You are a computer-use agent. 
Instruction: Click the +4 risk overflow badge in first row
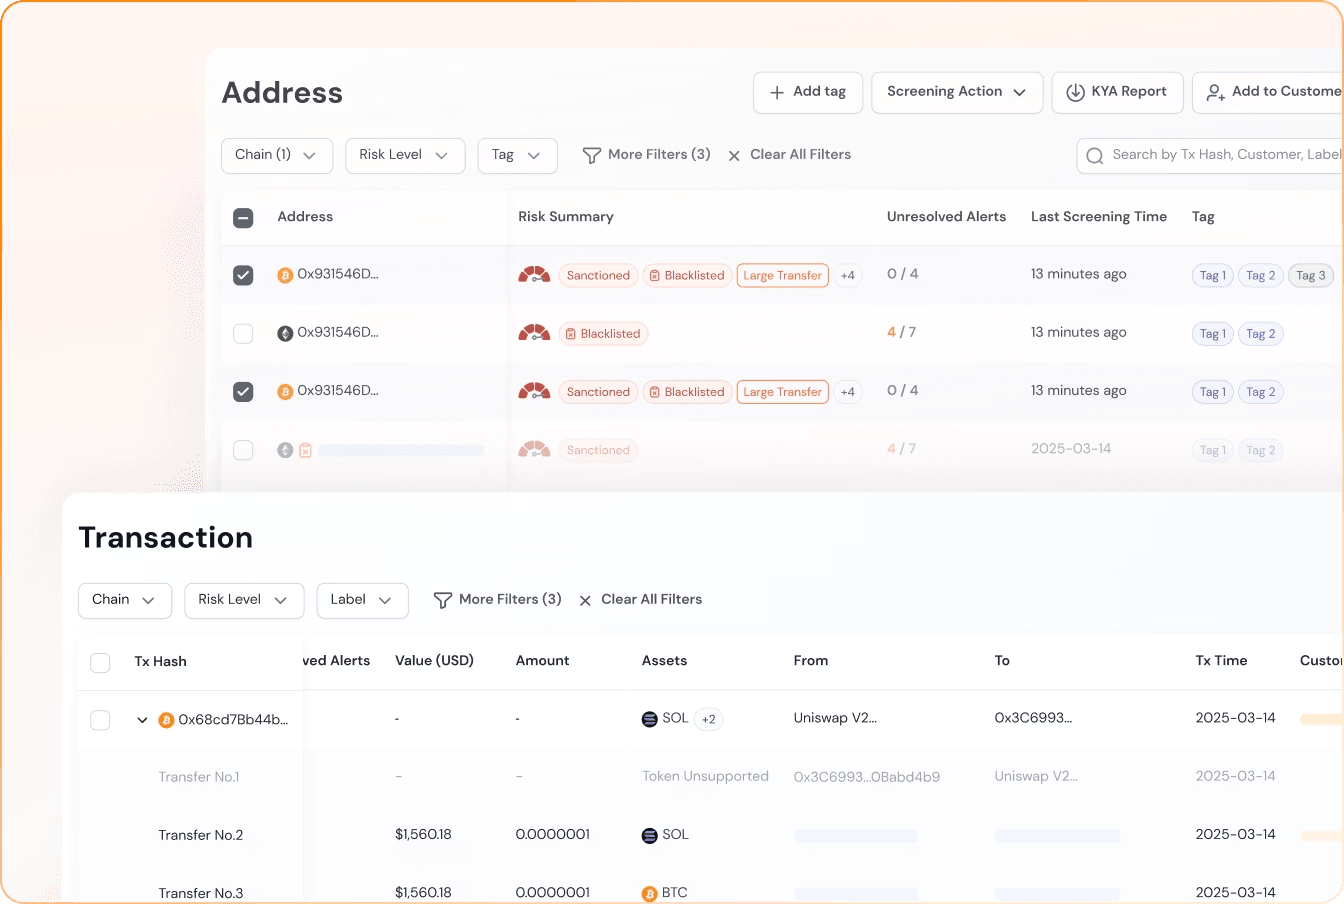(848, 275)
